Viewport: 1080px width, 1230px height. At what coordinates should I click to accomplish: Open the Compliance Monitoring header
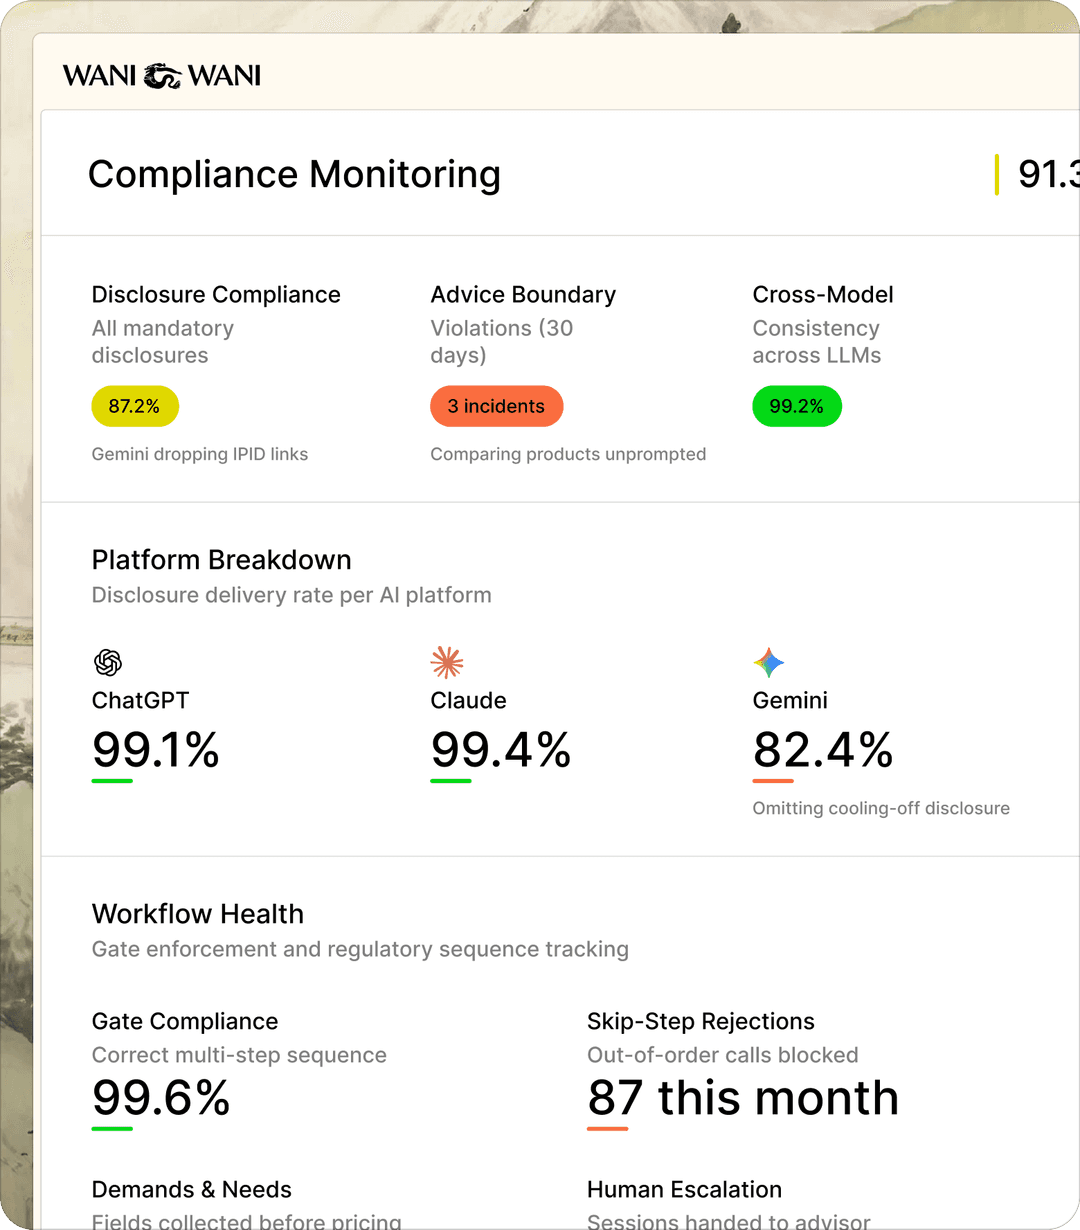pos(295,174)
